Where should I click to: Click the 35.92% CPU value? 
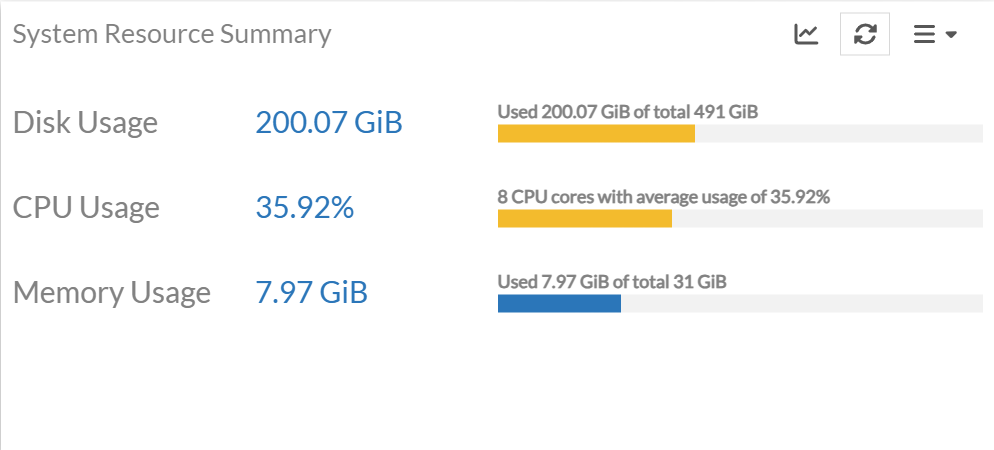[305, 208]
